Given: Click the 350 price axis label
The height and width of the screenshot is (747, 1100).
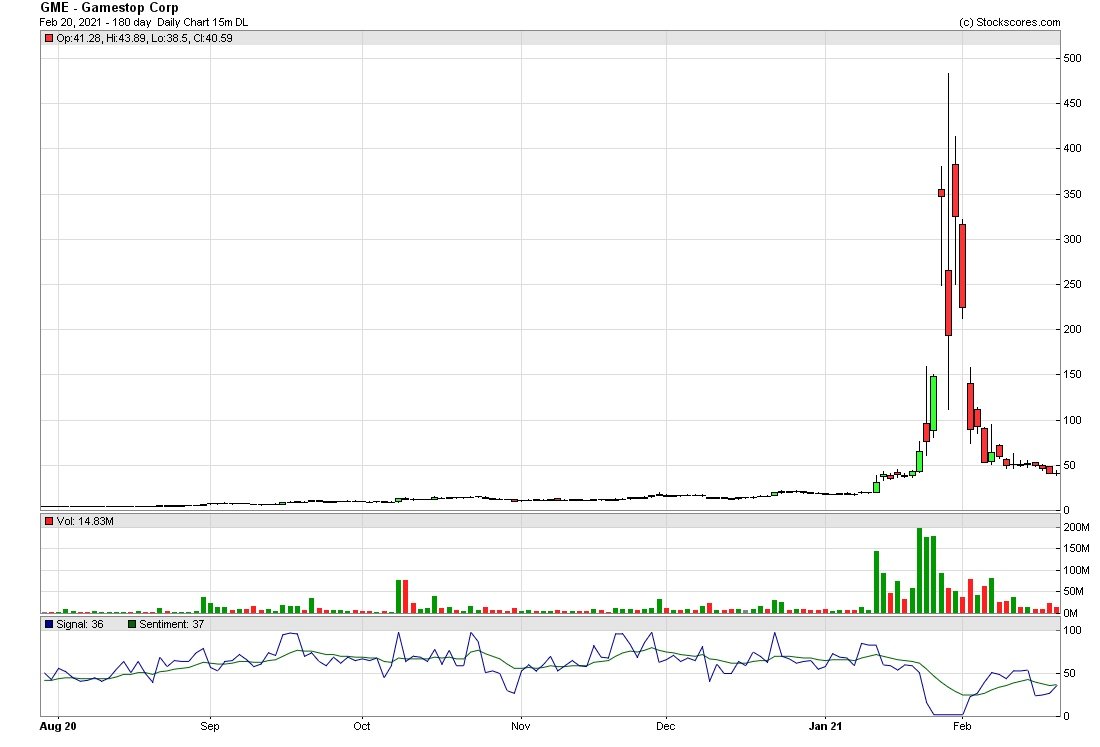Looking at the screenshot, I should [x=1072, y=194].
